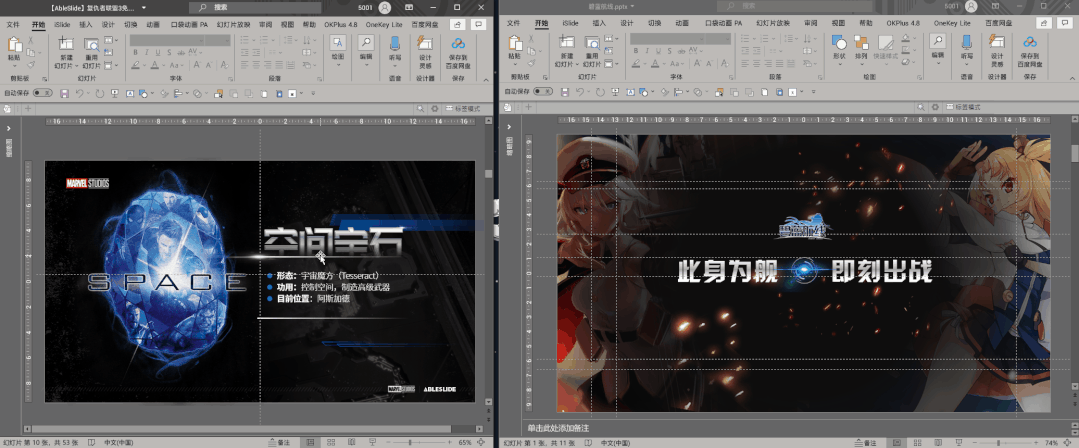Expand Paste options arrow in left window
Screen dimensions: 1079x448
14,65
